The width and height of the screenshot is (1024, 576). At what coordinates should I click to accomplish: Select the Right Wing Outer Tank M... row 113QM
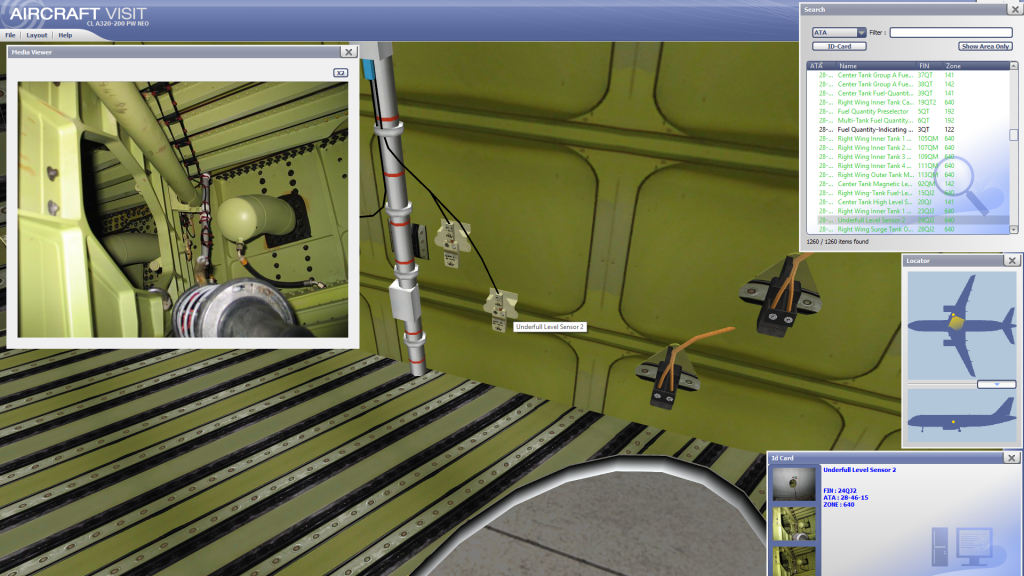[x=908, y=175]
